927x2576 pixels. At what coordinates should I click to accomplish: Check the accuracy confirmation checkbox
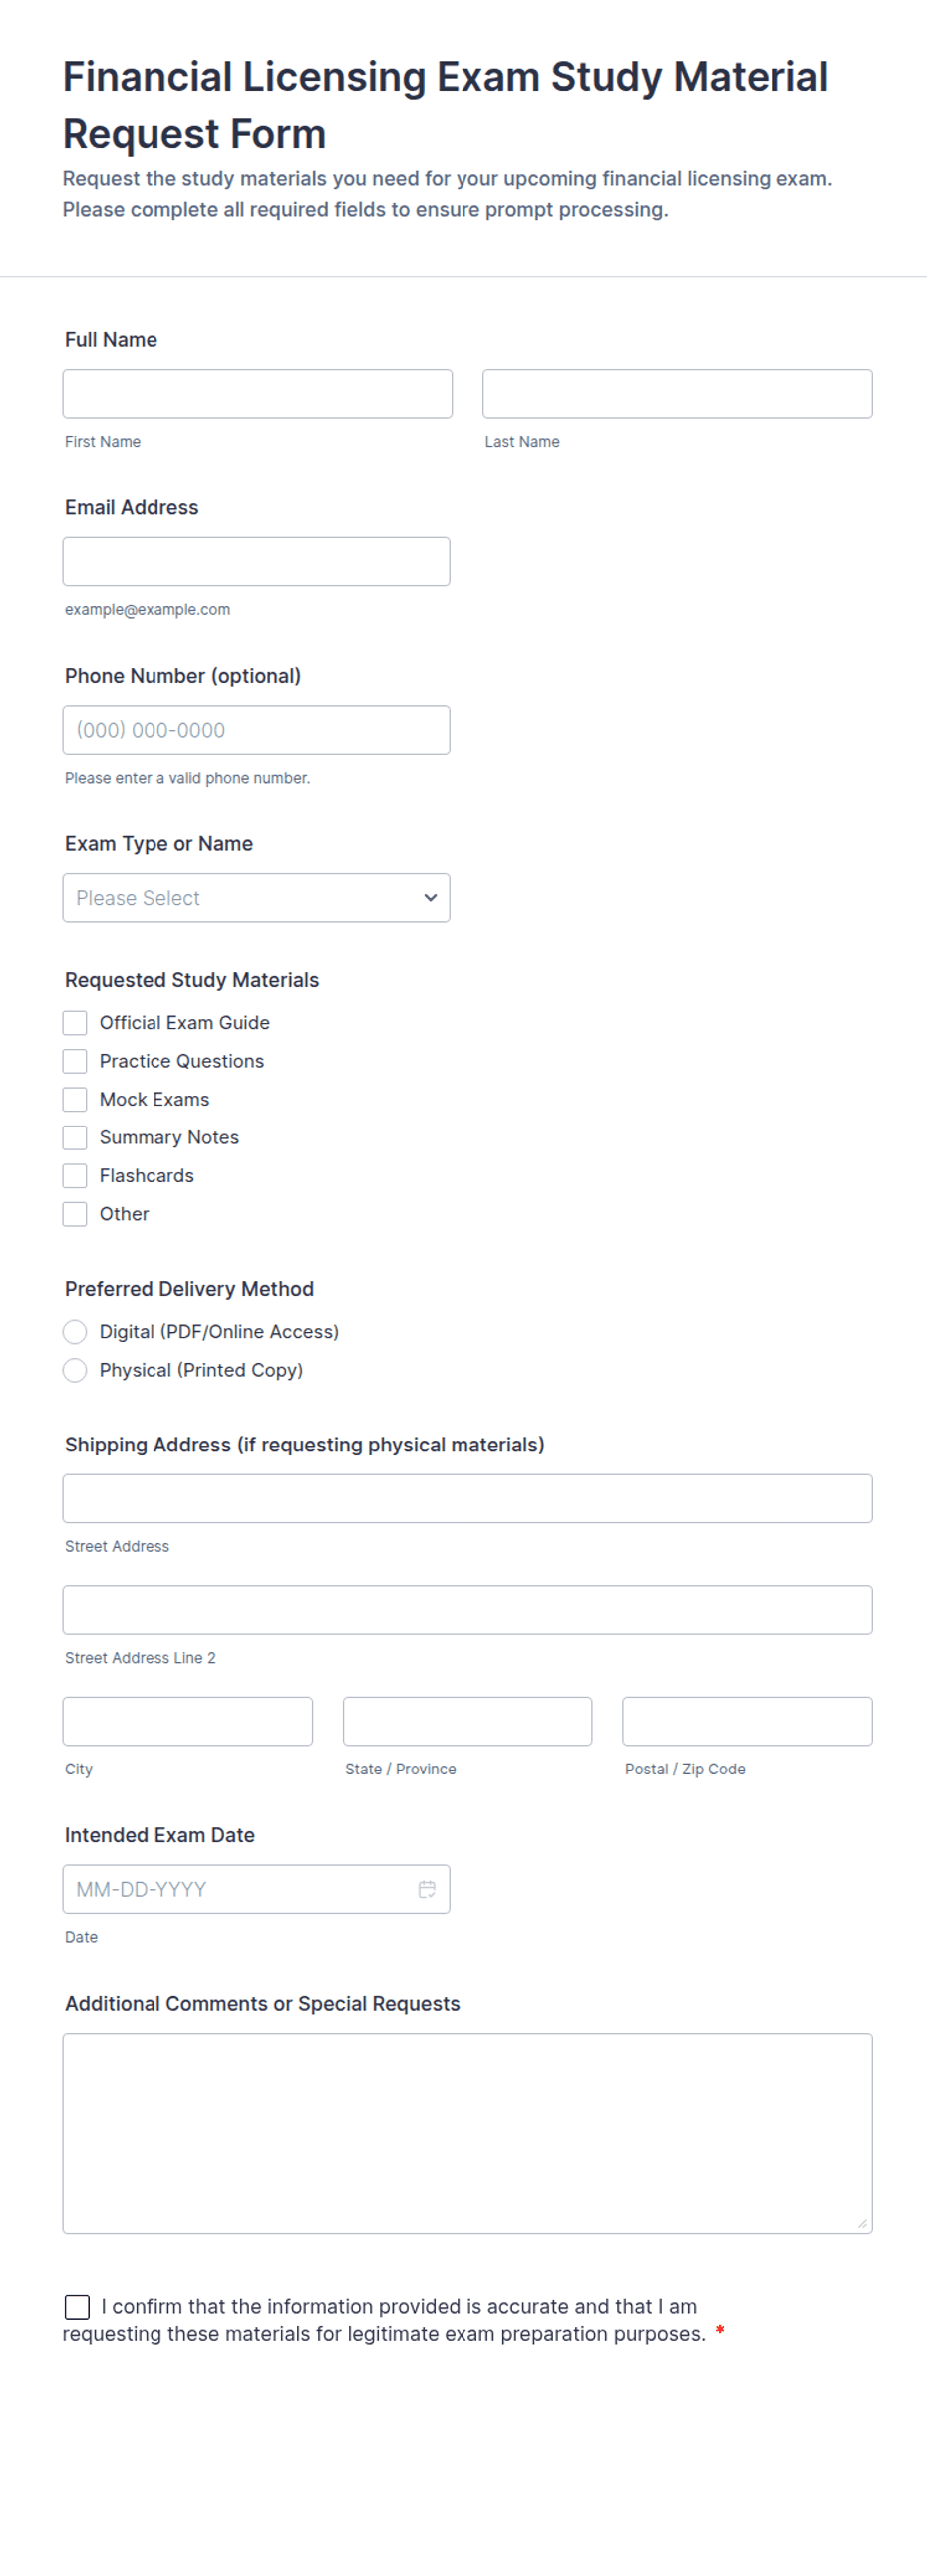(77, 2306)
